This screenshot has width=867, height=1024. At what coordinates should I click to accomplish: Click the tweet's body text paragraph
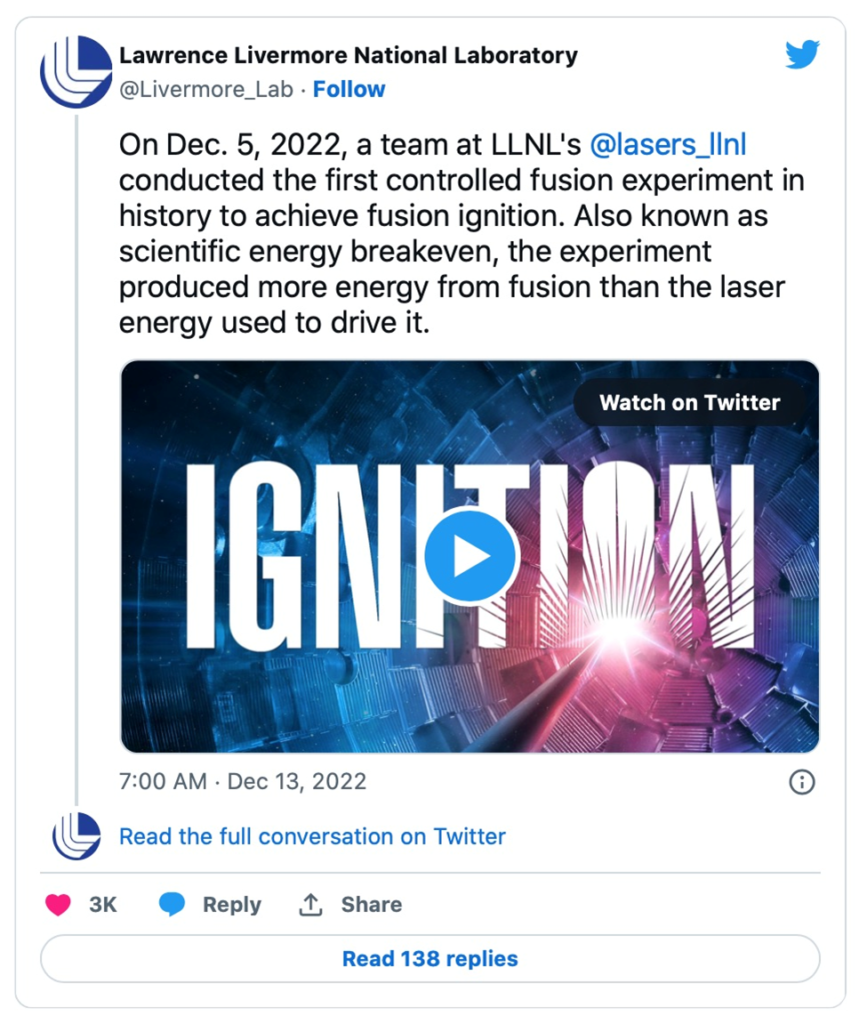tap(460, 235)
